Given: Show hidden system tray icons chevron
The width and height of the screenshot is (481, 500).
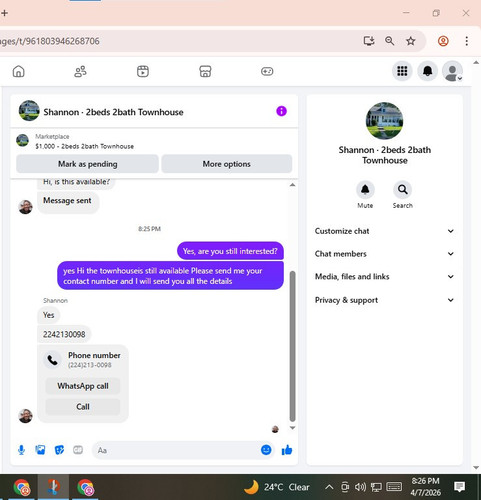Looking at the screenshot, I should (329, 487).
